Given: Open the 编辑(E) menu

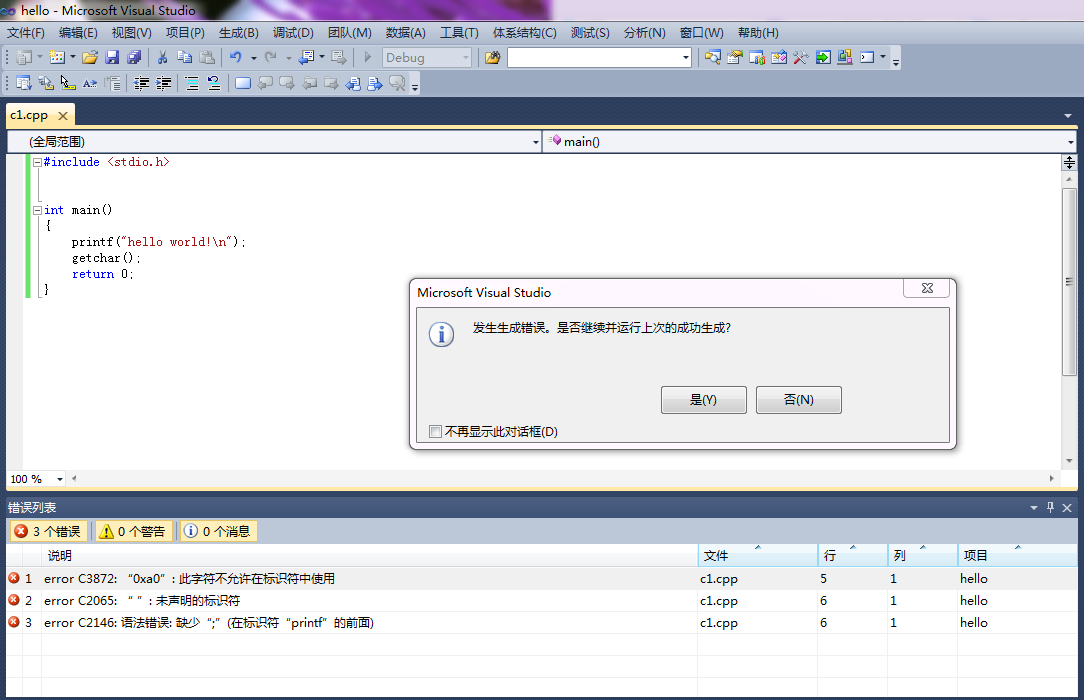Looking at the screenshot, I should (78, 32).
